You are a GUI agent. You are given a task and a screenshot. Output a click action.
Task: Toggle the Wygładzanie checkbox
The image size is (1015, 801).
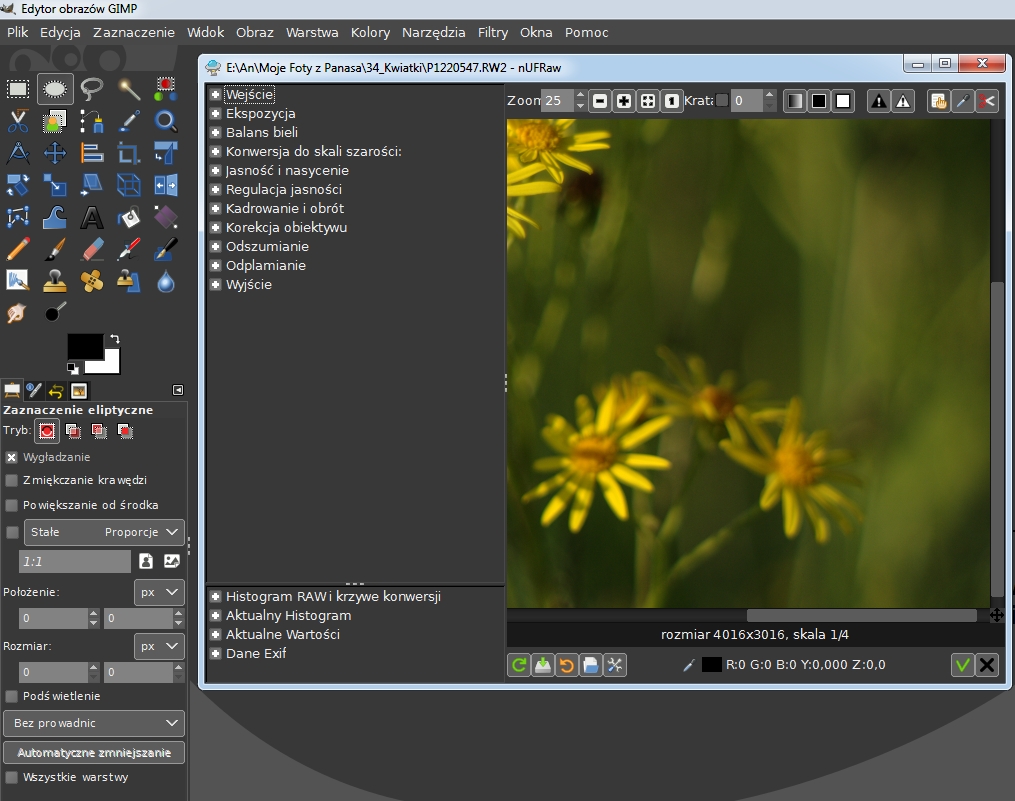[x=12, y=457]
